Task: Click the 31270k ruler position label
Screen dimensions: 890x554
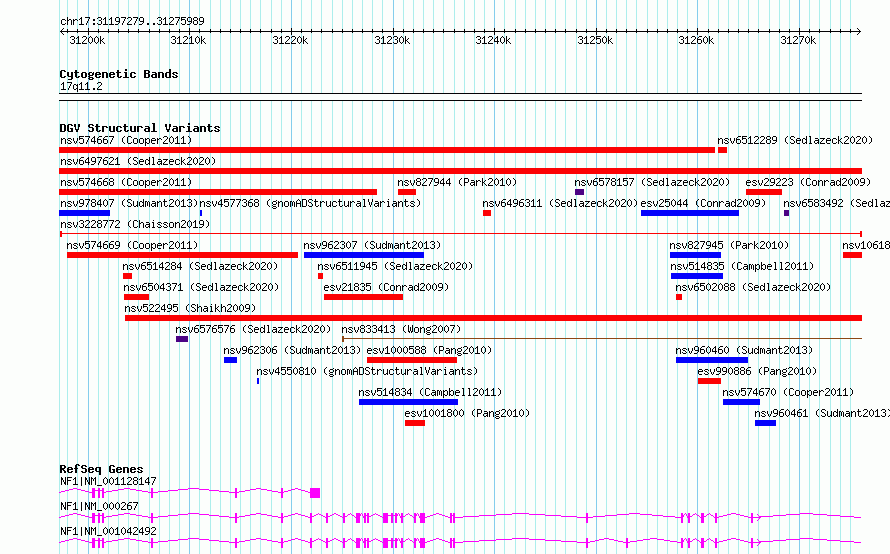Action: (x=798, y=40)
